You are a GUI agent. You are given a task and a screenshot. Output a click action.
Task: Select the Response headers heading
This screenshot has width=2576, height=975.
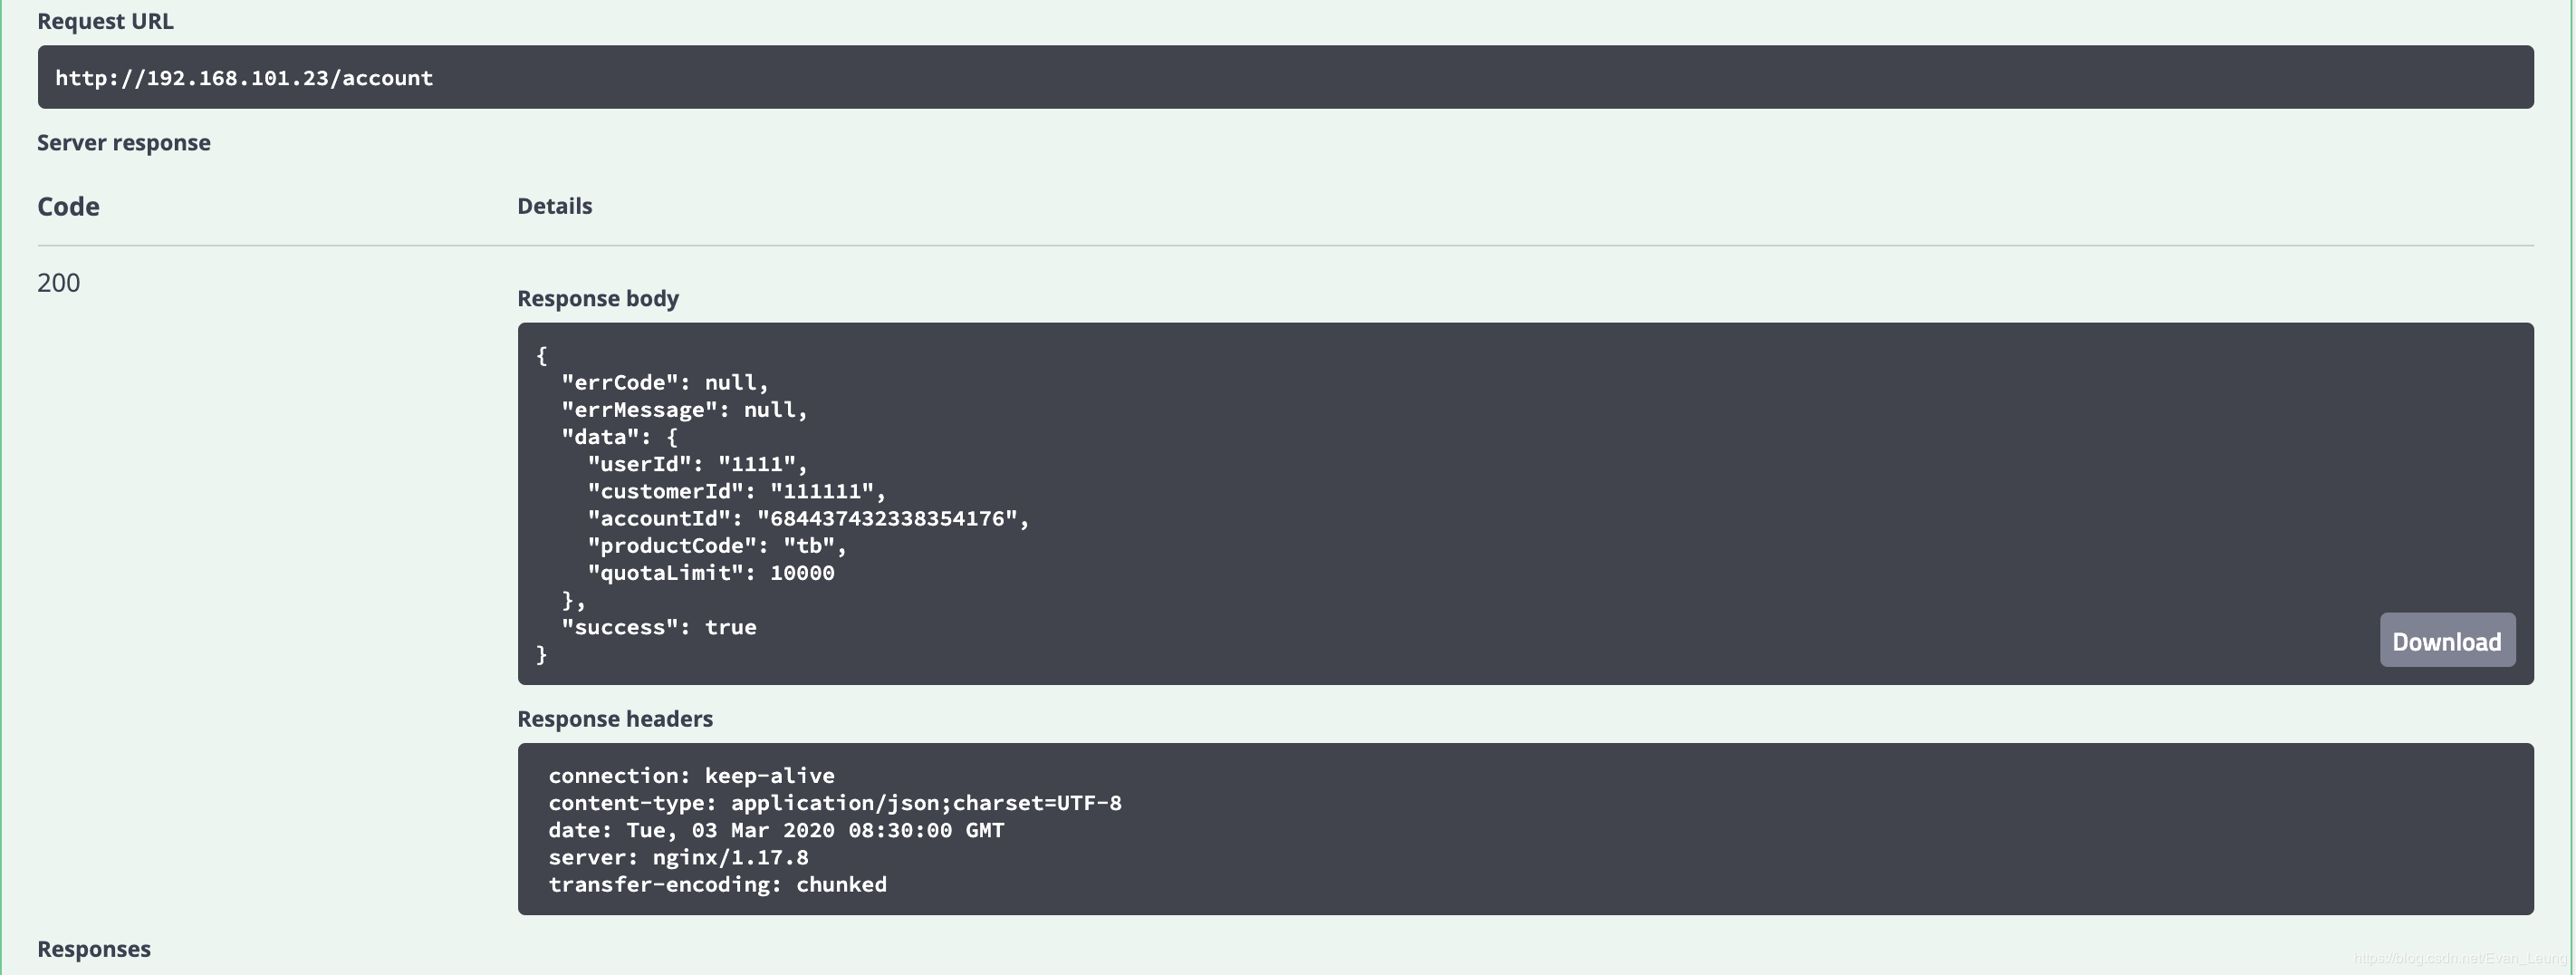615,719
